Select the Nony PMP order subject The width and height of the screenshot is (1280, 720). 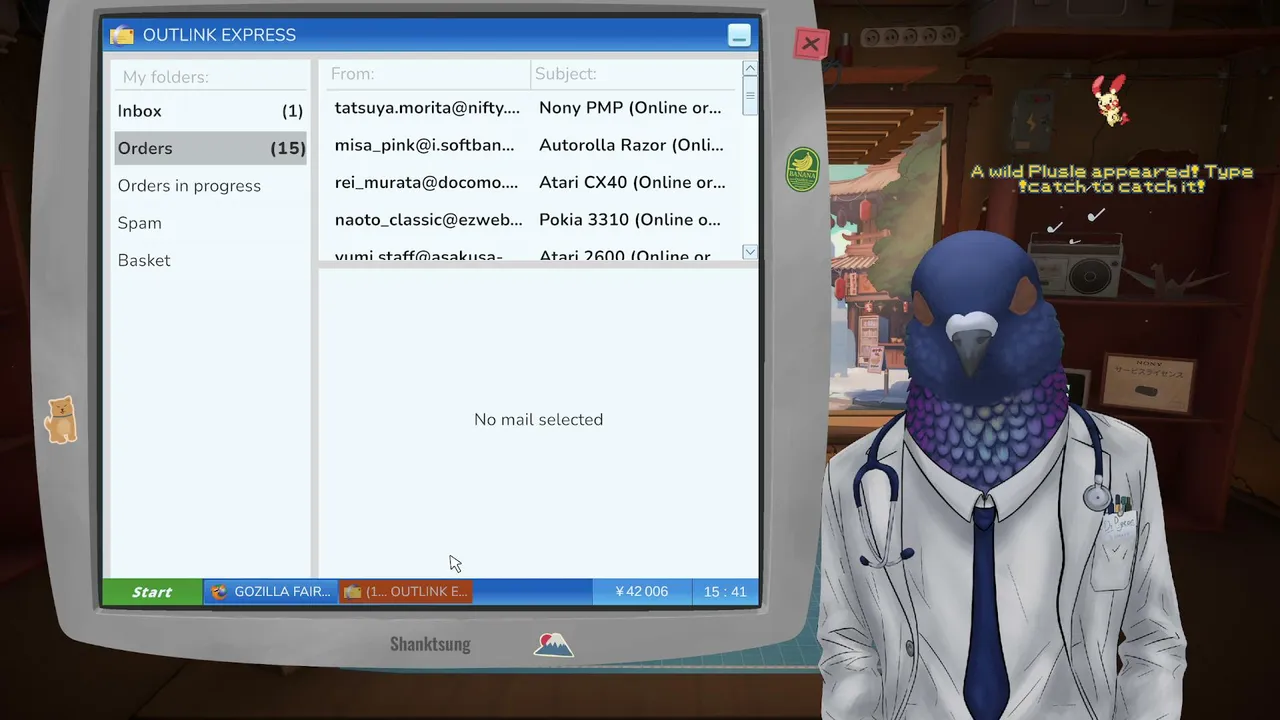630,108
